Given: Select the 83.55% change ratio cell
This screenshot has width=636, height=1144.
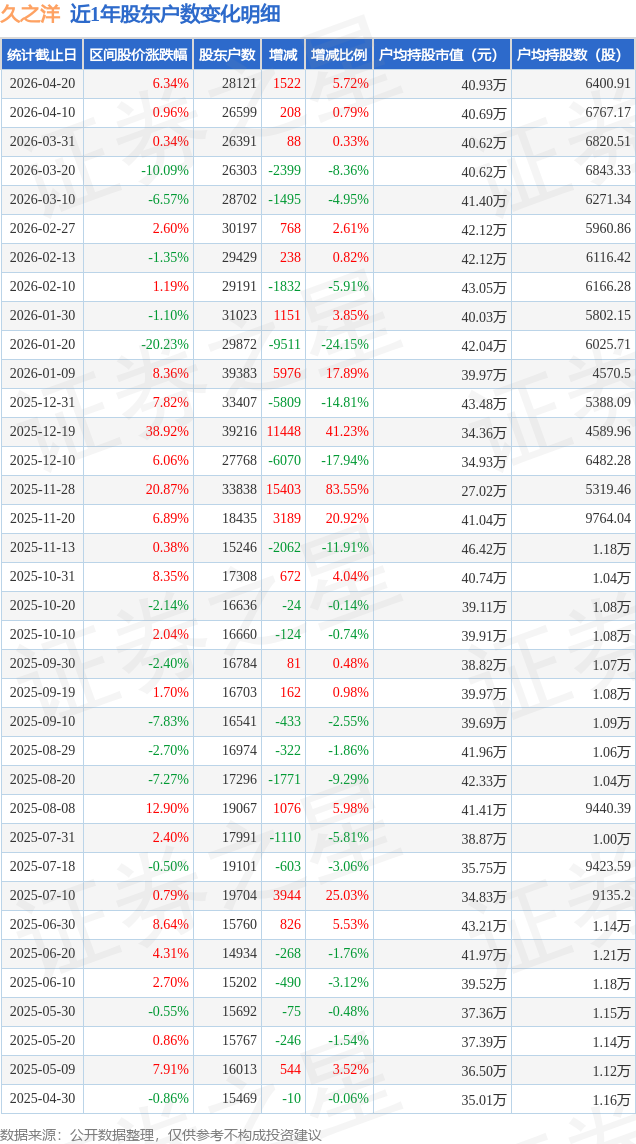Looking at the screenshot, I should click(x=347, y=490).
